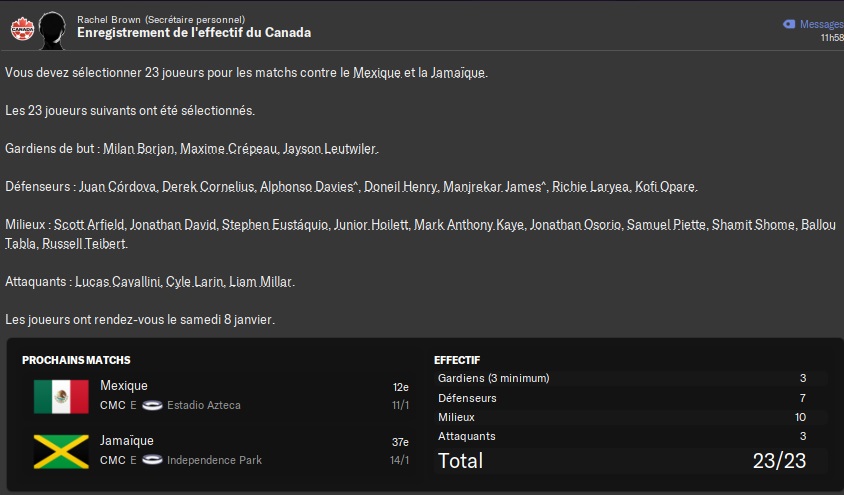Click the stadium icon beside Independence Park
Screen dimensions: 844x495
pyautogui.click(x=152, y=460)
